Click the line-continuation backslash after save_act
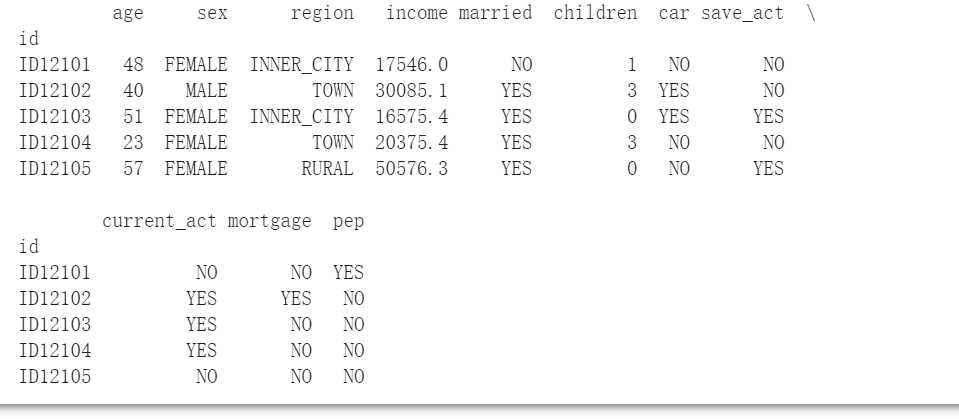 (x=807, y=14)
